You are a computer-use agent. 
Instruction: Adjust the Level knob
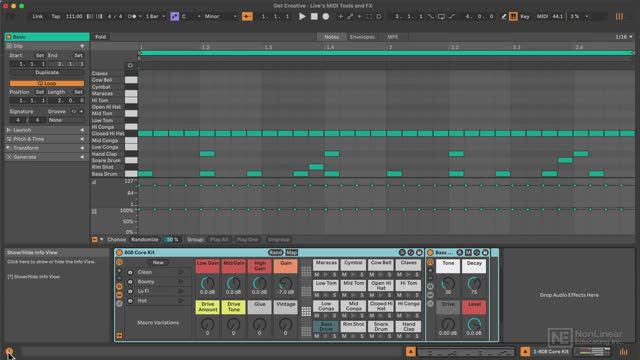474,324
